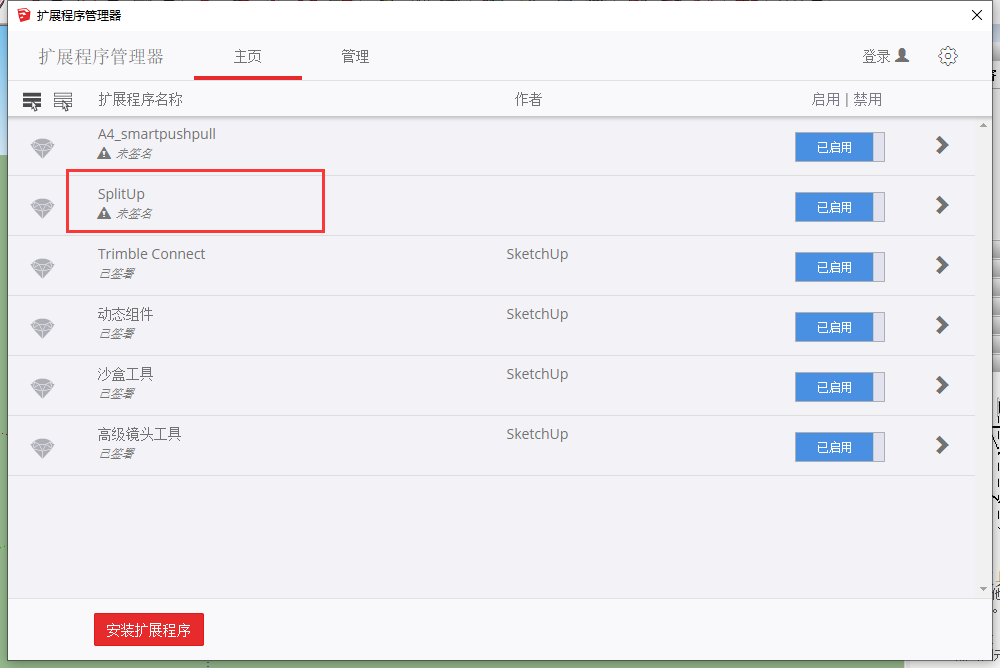Toggle 动态组件 enabled switch
Viewport: 1000px width, 668px height.
(x=839, y=327)
